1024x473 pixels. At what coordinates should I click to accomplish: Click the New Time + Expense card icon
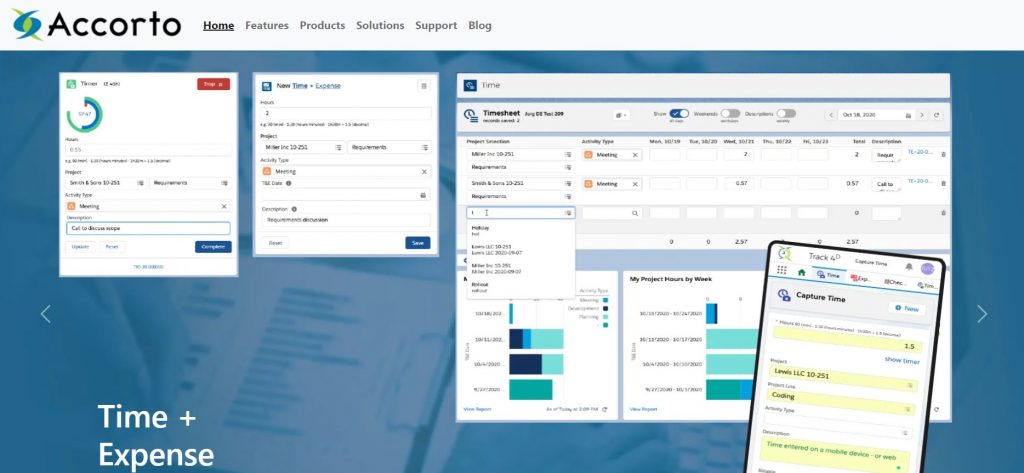pos(266,86)
